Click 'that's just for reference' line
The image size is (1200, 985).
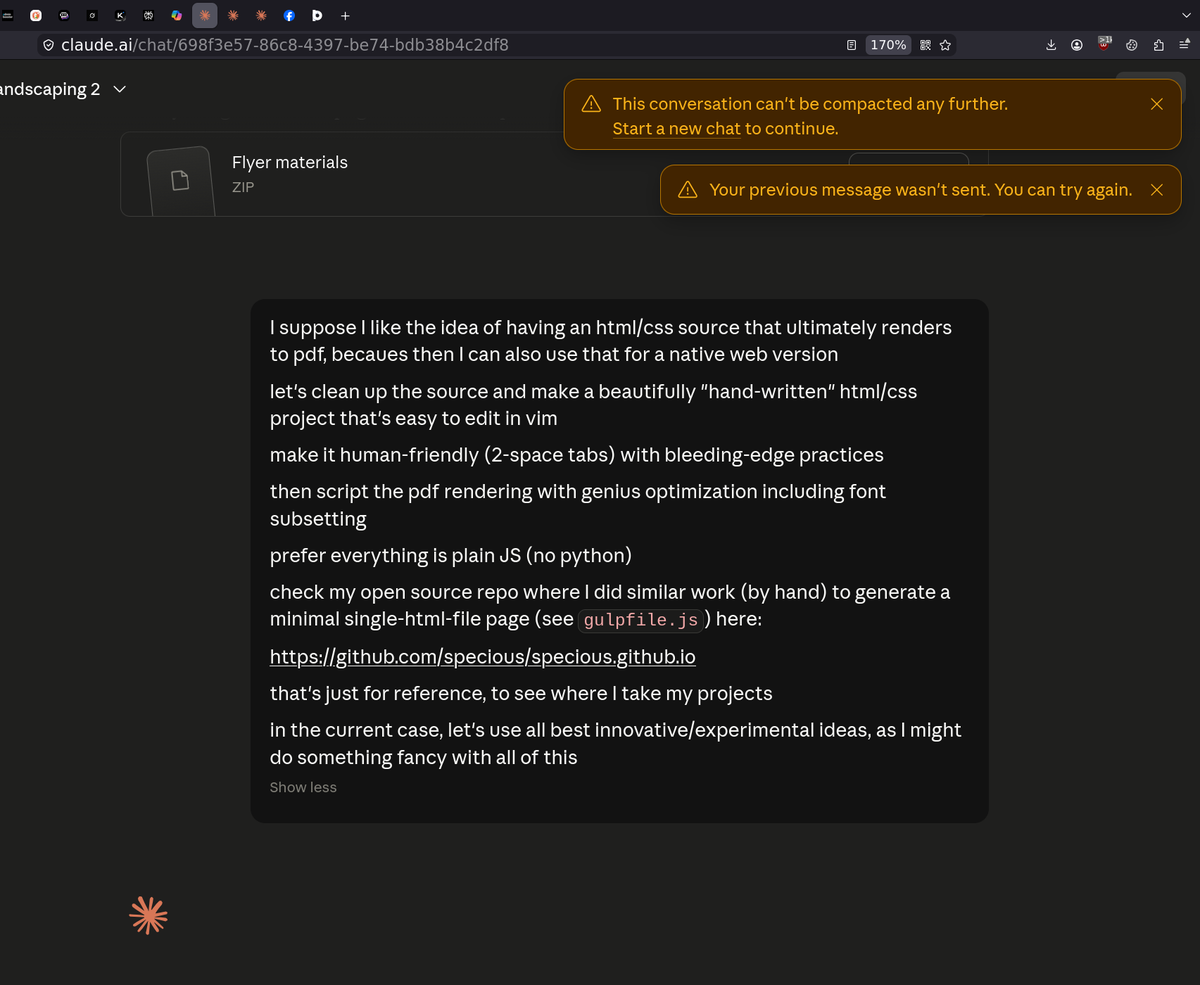tap(521, 693)
